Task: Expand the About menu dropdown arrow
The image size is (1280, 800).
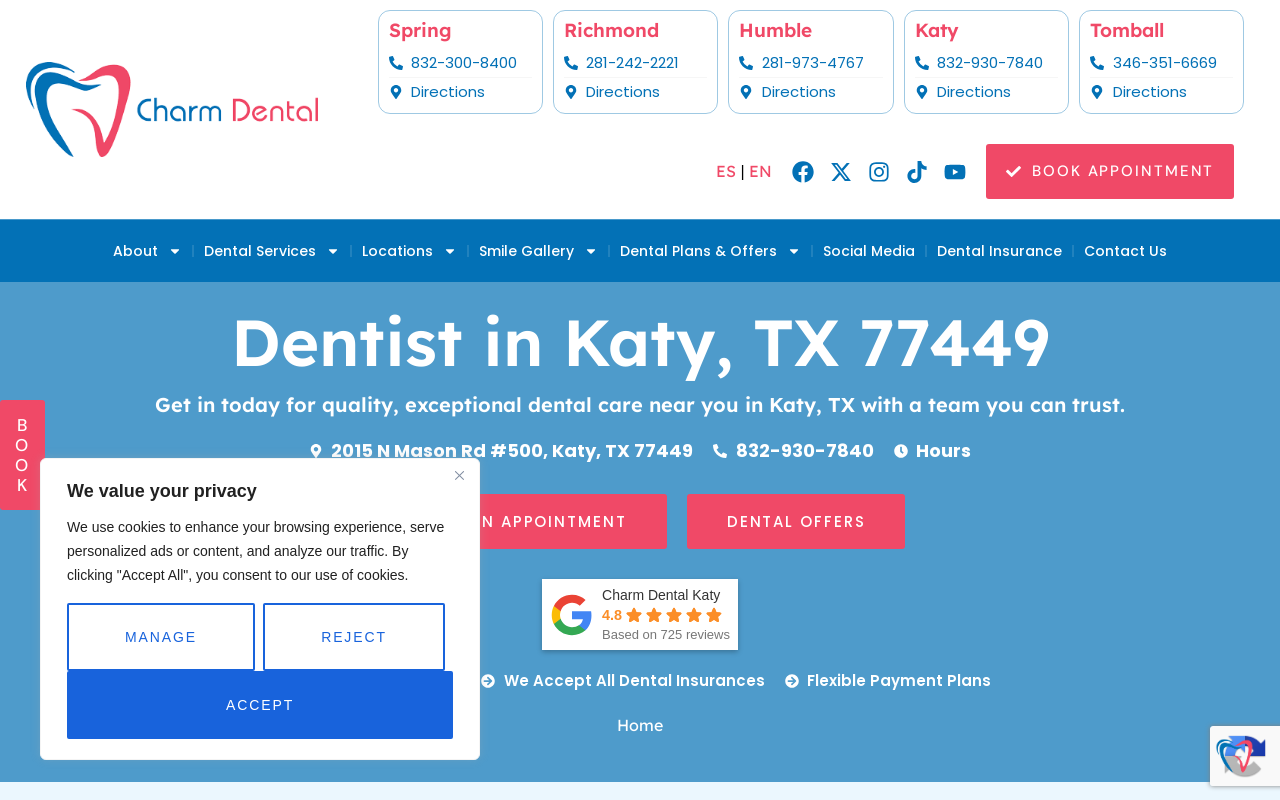Action: (x=175, y=251)
